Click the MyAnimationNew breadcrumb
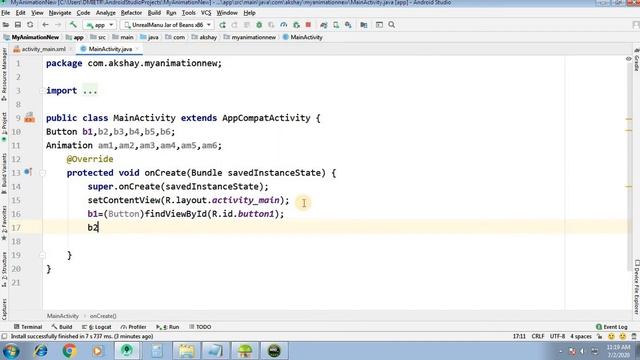640x360 pixels. click(31, 37)
